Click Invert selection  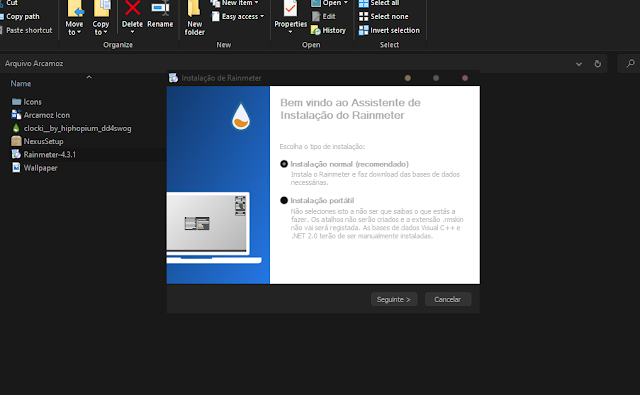389,30
